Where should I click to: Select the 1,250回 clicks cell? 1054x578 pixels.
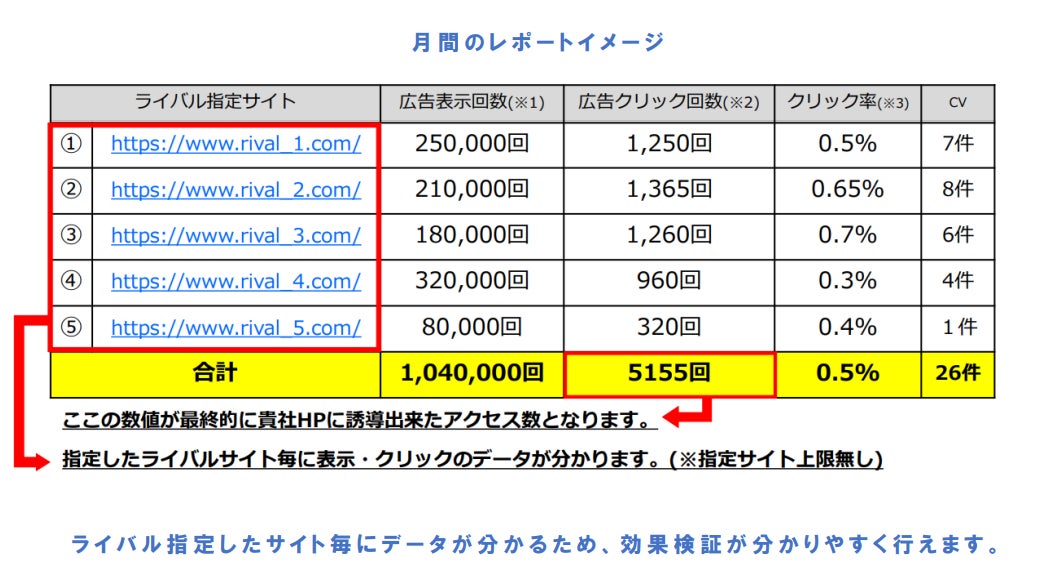(669, 144)
